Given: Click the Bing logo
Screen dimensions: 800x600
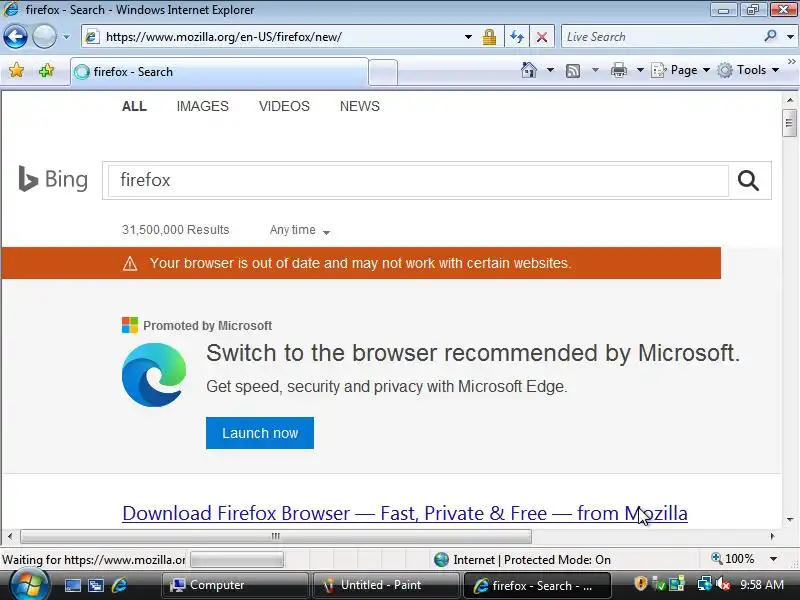Looking at the screenshot, I should (53, 179).
